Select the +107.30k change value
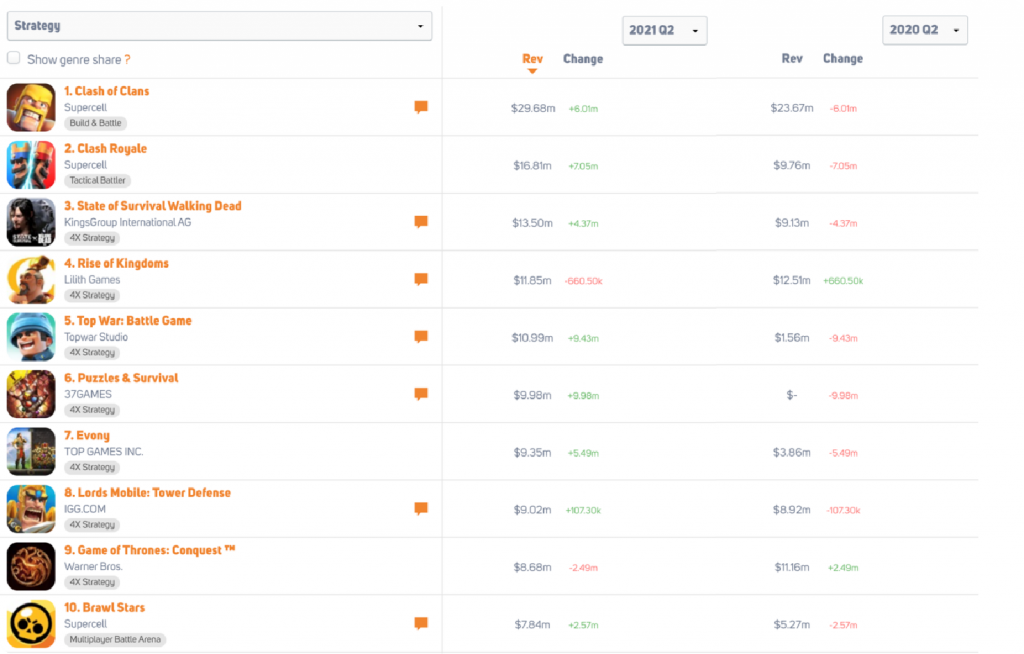The height and width of the screenshot is (654, 1024). [x=583, y=511]
